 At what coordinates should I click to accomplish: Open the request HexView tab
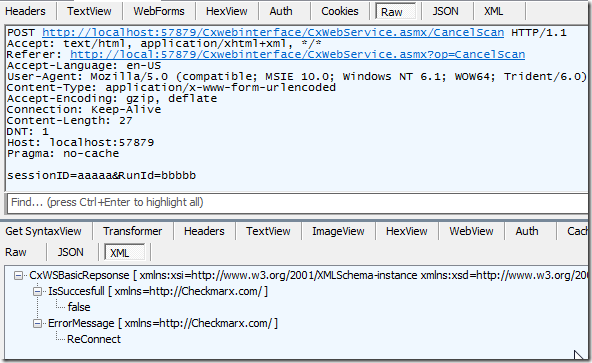pyautogui.click(x=227, y=11)
